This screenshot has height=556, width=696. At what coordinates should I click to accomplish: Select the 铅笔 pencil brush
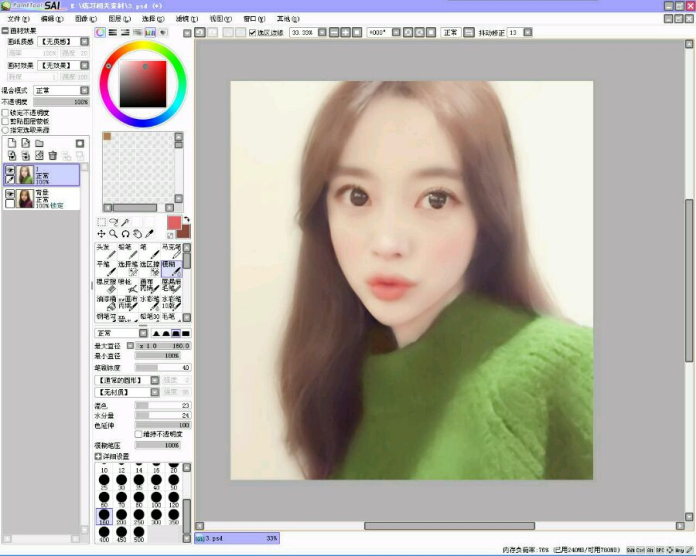point(127,251)
